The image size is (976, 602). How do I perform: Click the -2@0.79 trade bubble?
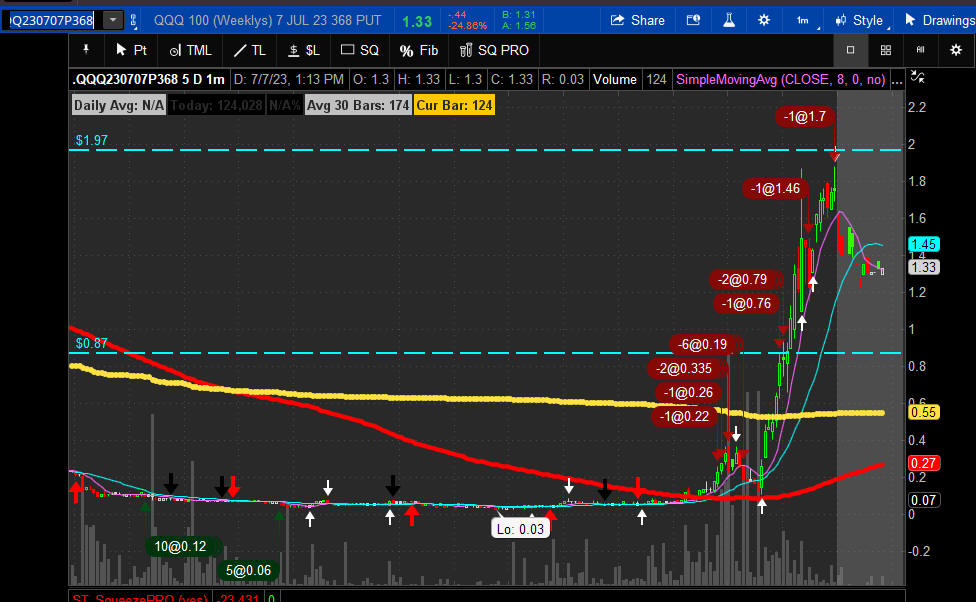743,280
